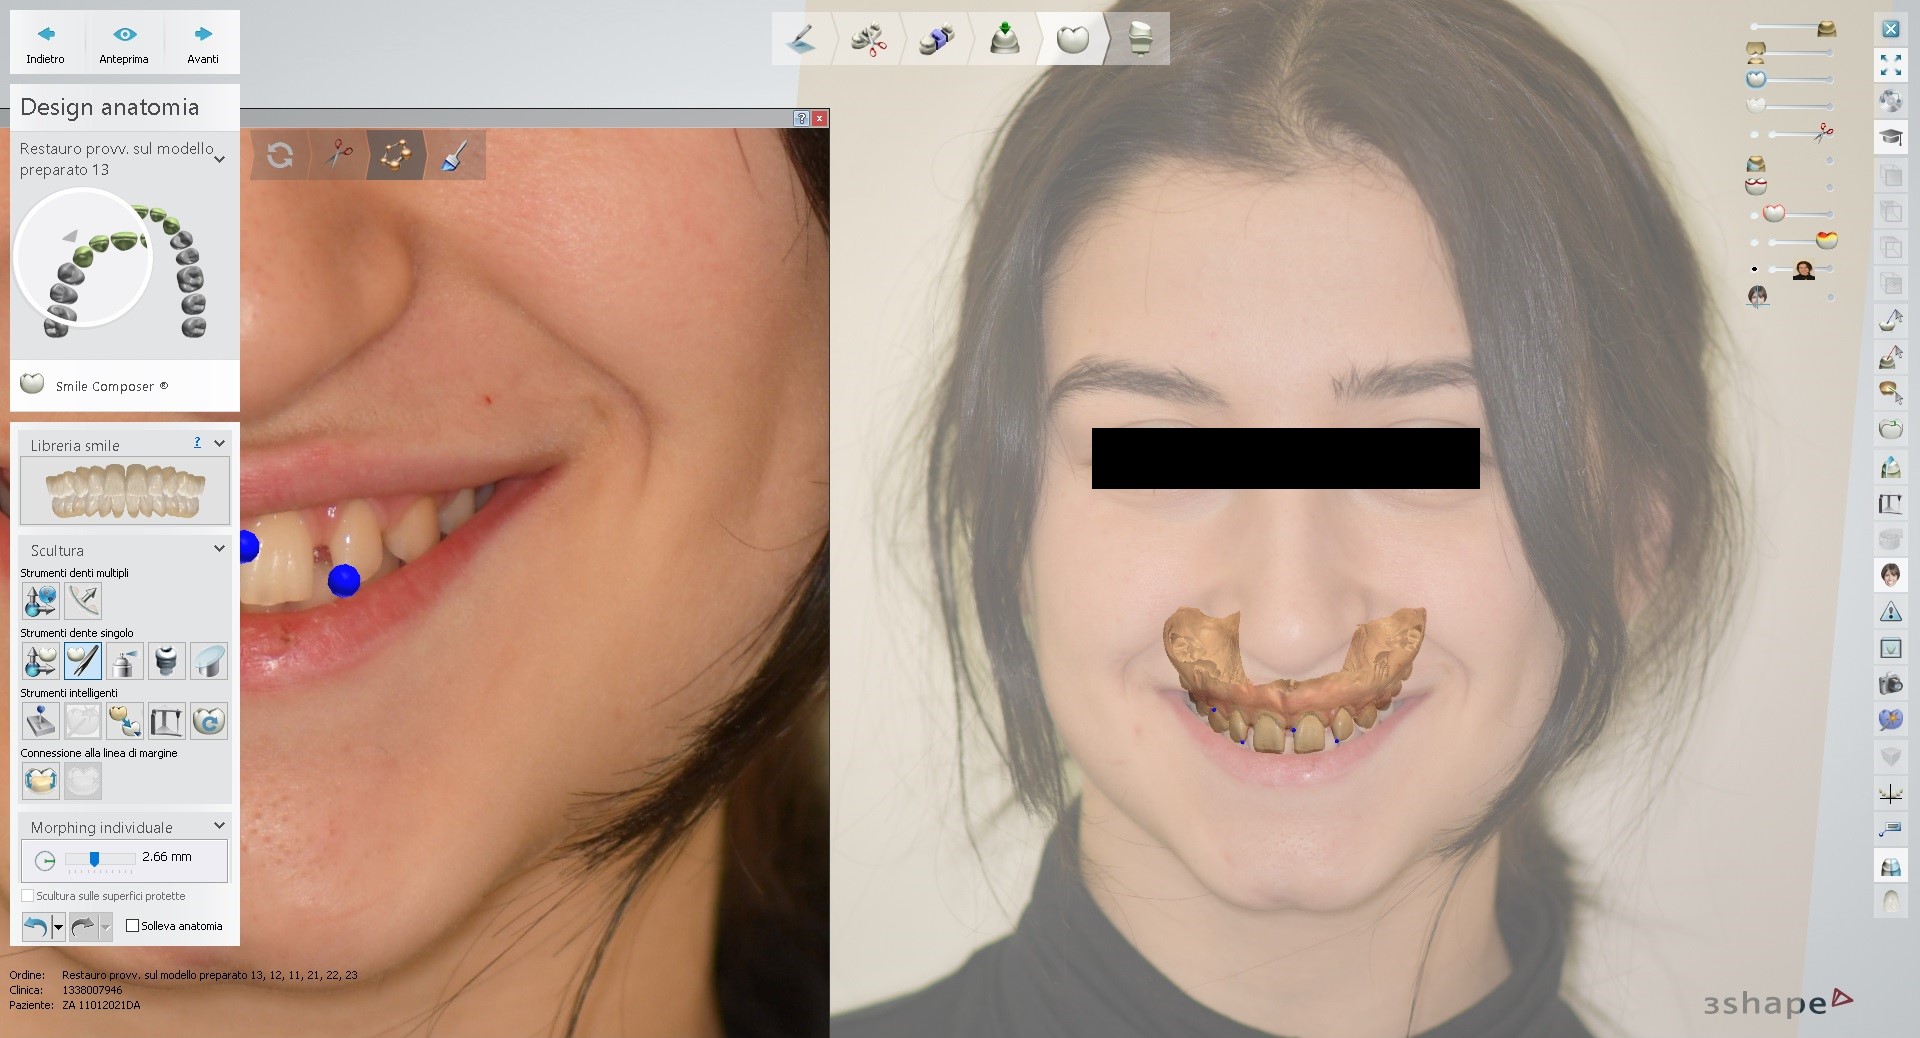Add an annotation note in sidebar
Screen dimensions: 1920x1038
tap(1890, 830)
